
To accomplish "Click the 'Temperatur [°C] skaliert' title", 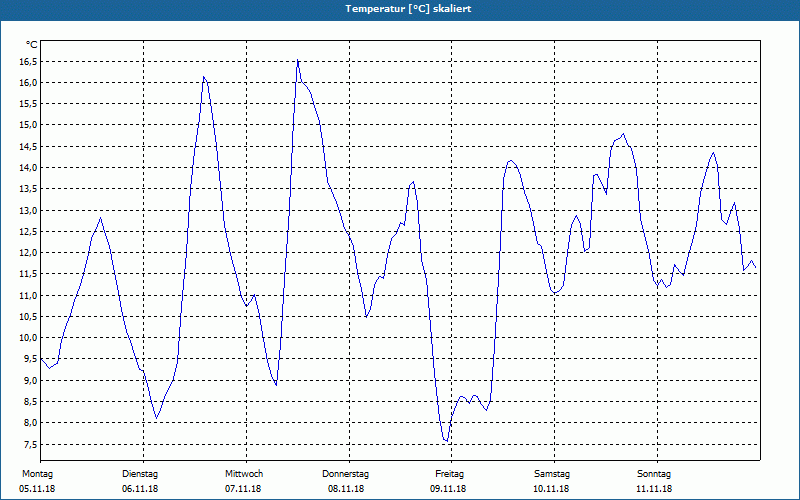I will click(408, 9).
